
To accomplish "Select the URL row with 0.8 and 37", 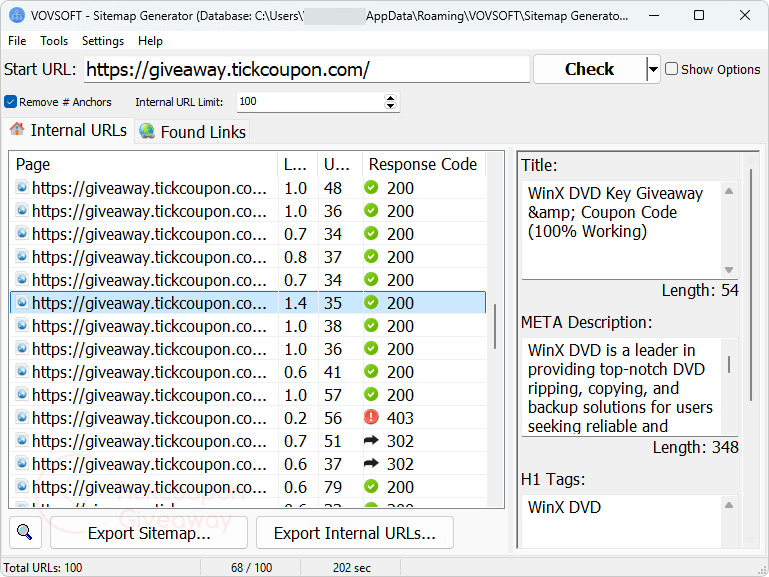I will point(248,256).
